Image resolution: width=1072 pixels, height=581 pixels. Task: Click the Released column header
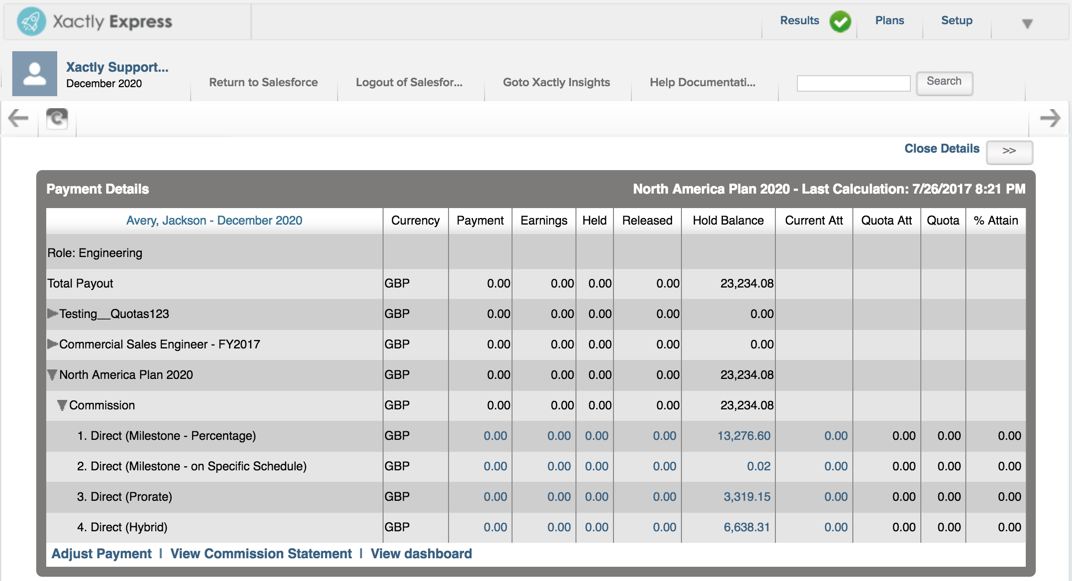[x=647, y=220]
